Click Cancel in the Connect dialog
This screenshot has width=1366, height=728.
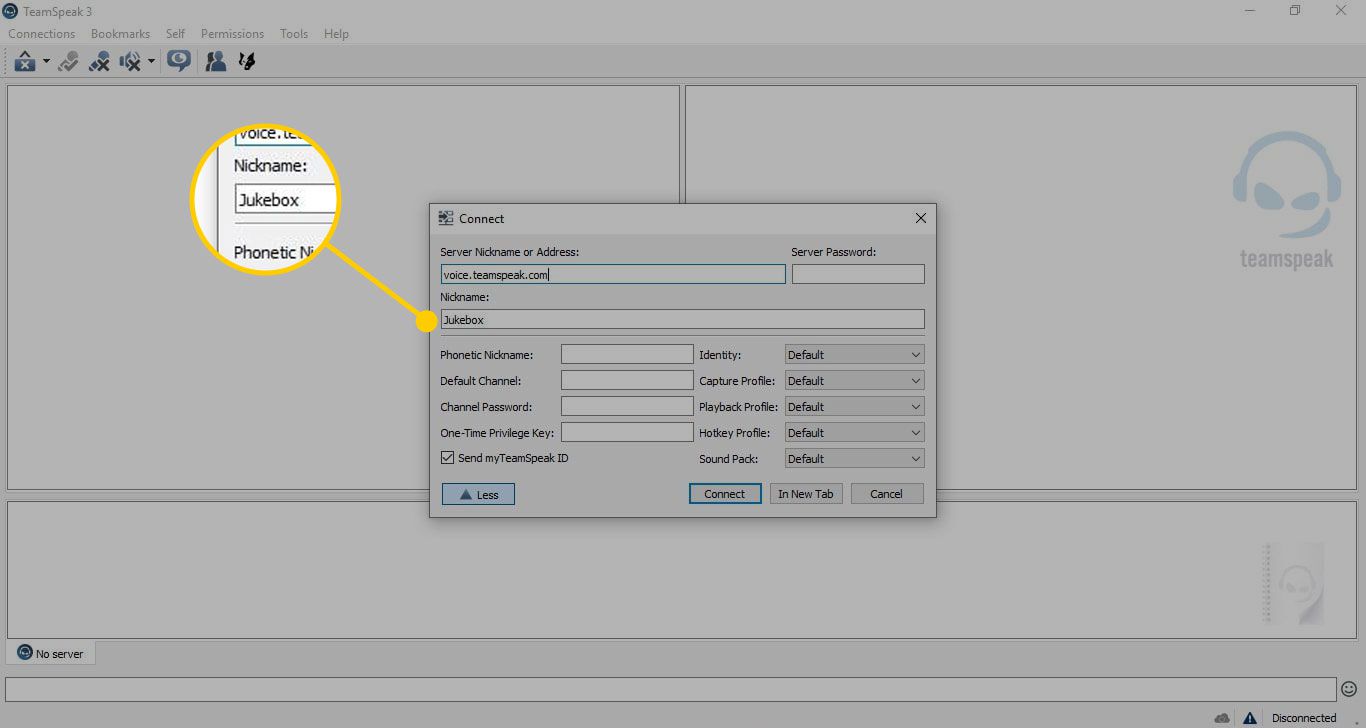pos(887,494)
